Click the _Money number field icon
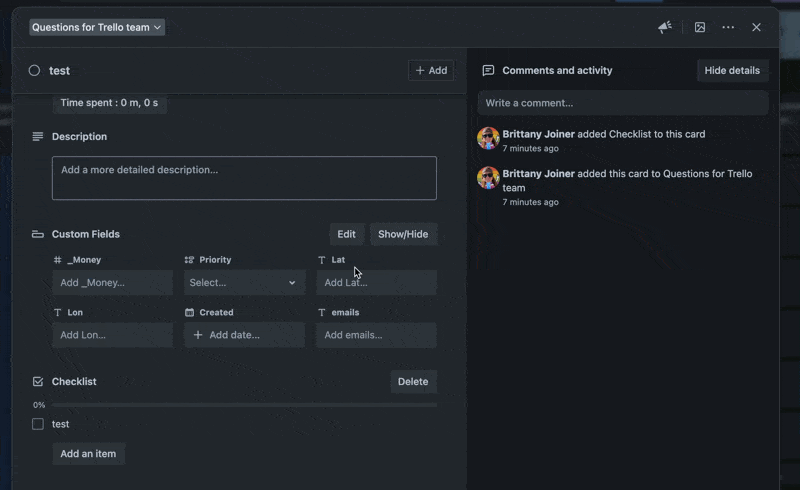 58,260
